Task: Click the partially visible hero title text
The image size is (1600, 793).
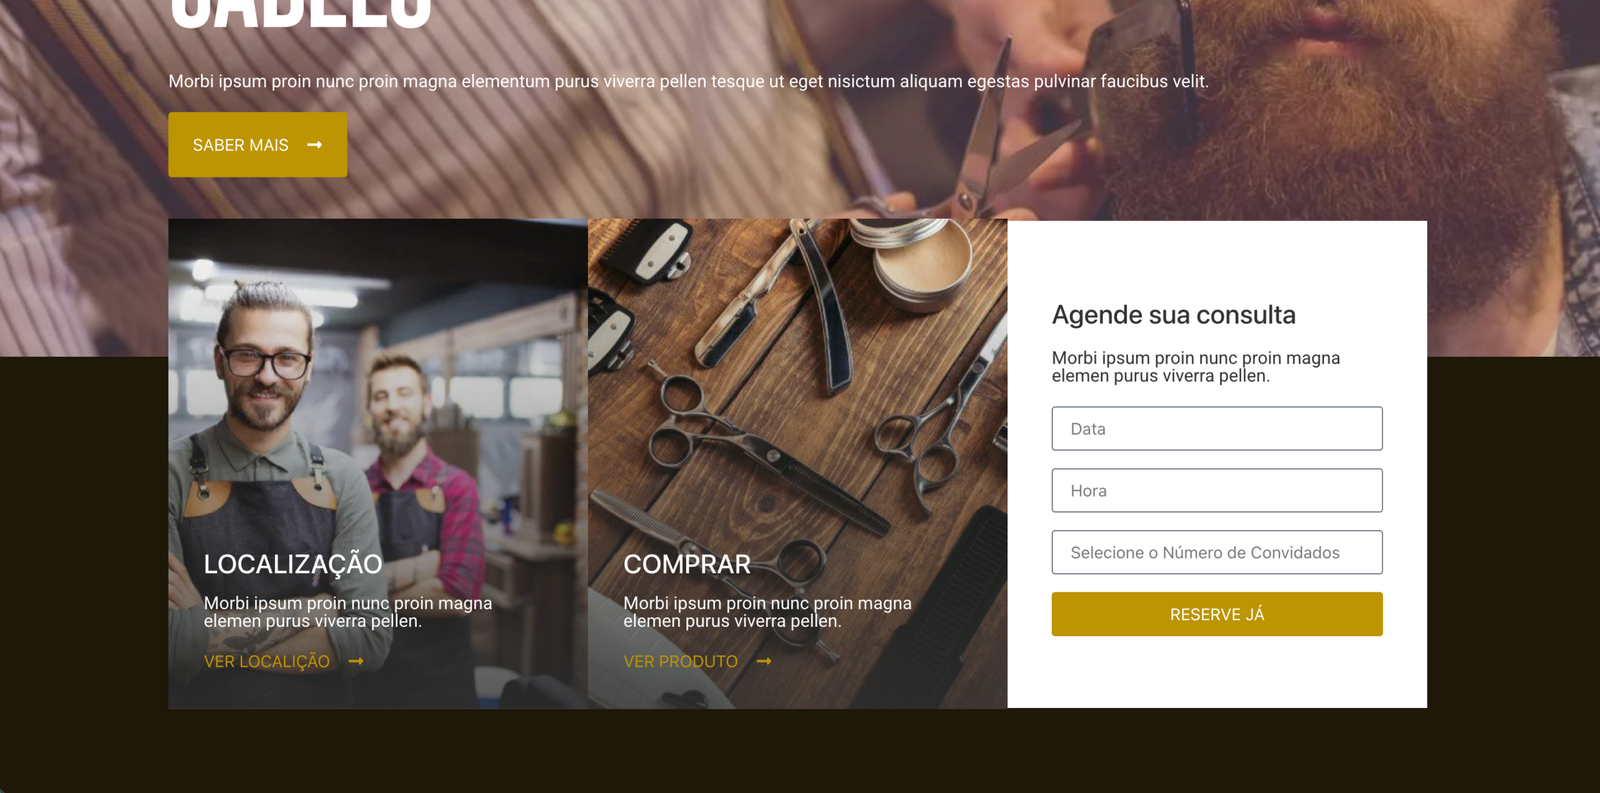Action: (301, 14)
